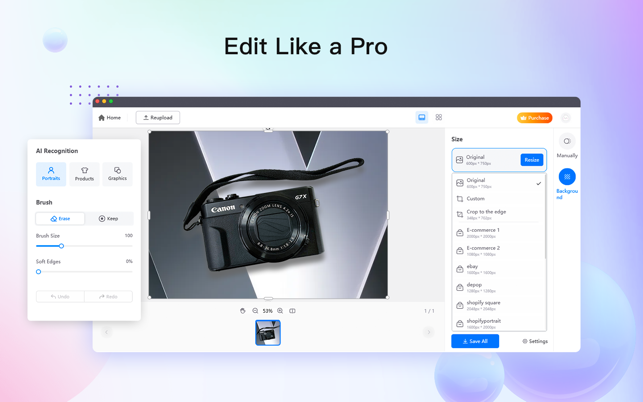
Task: Select E-commerce 1 size preset
Action: pyautogui.click(x=499, y=233)
